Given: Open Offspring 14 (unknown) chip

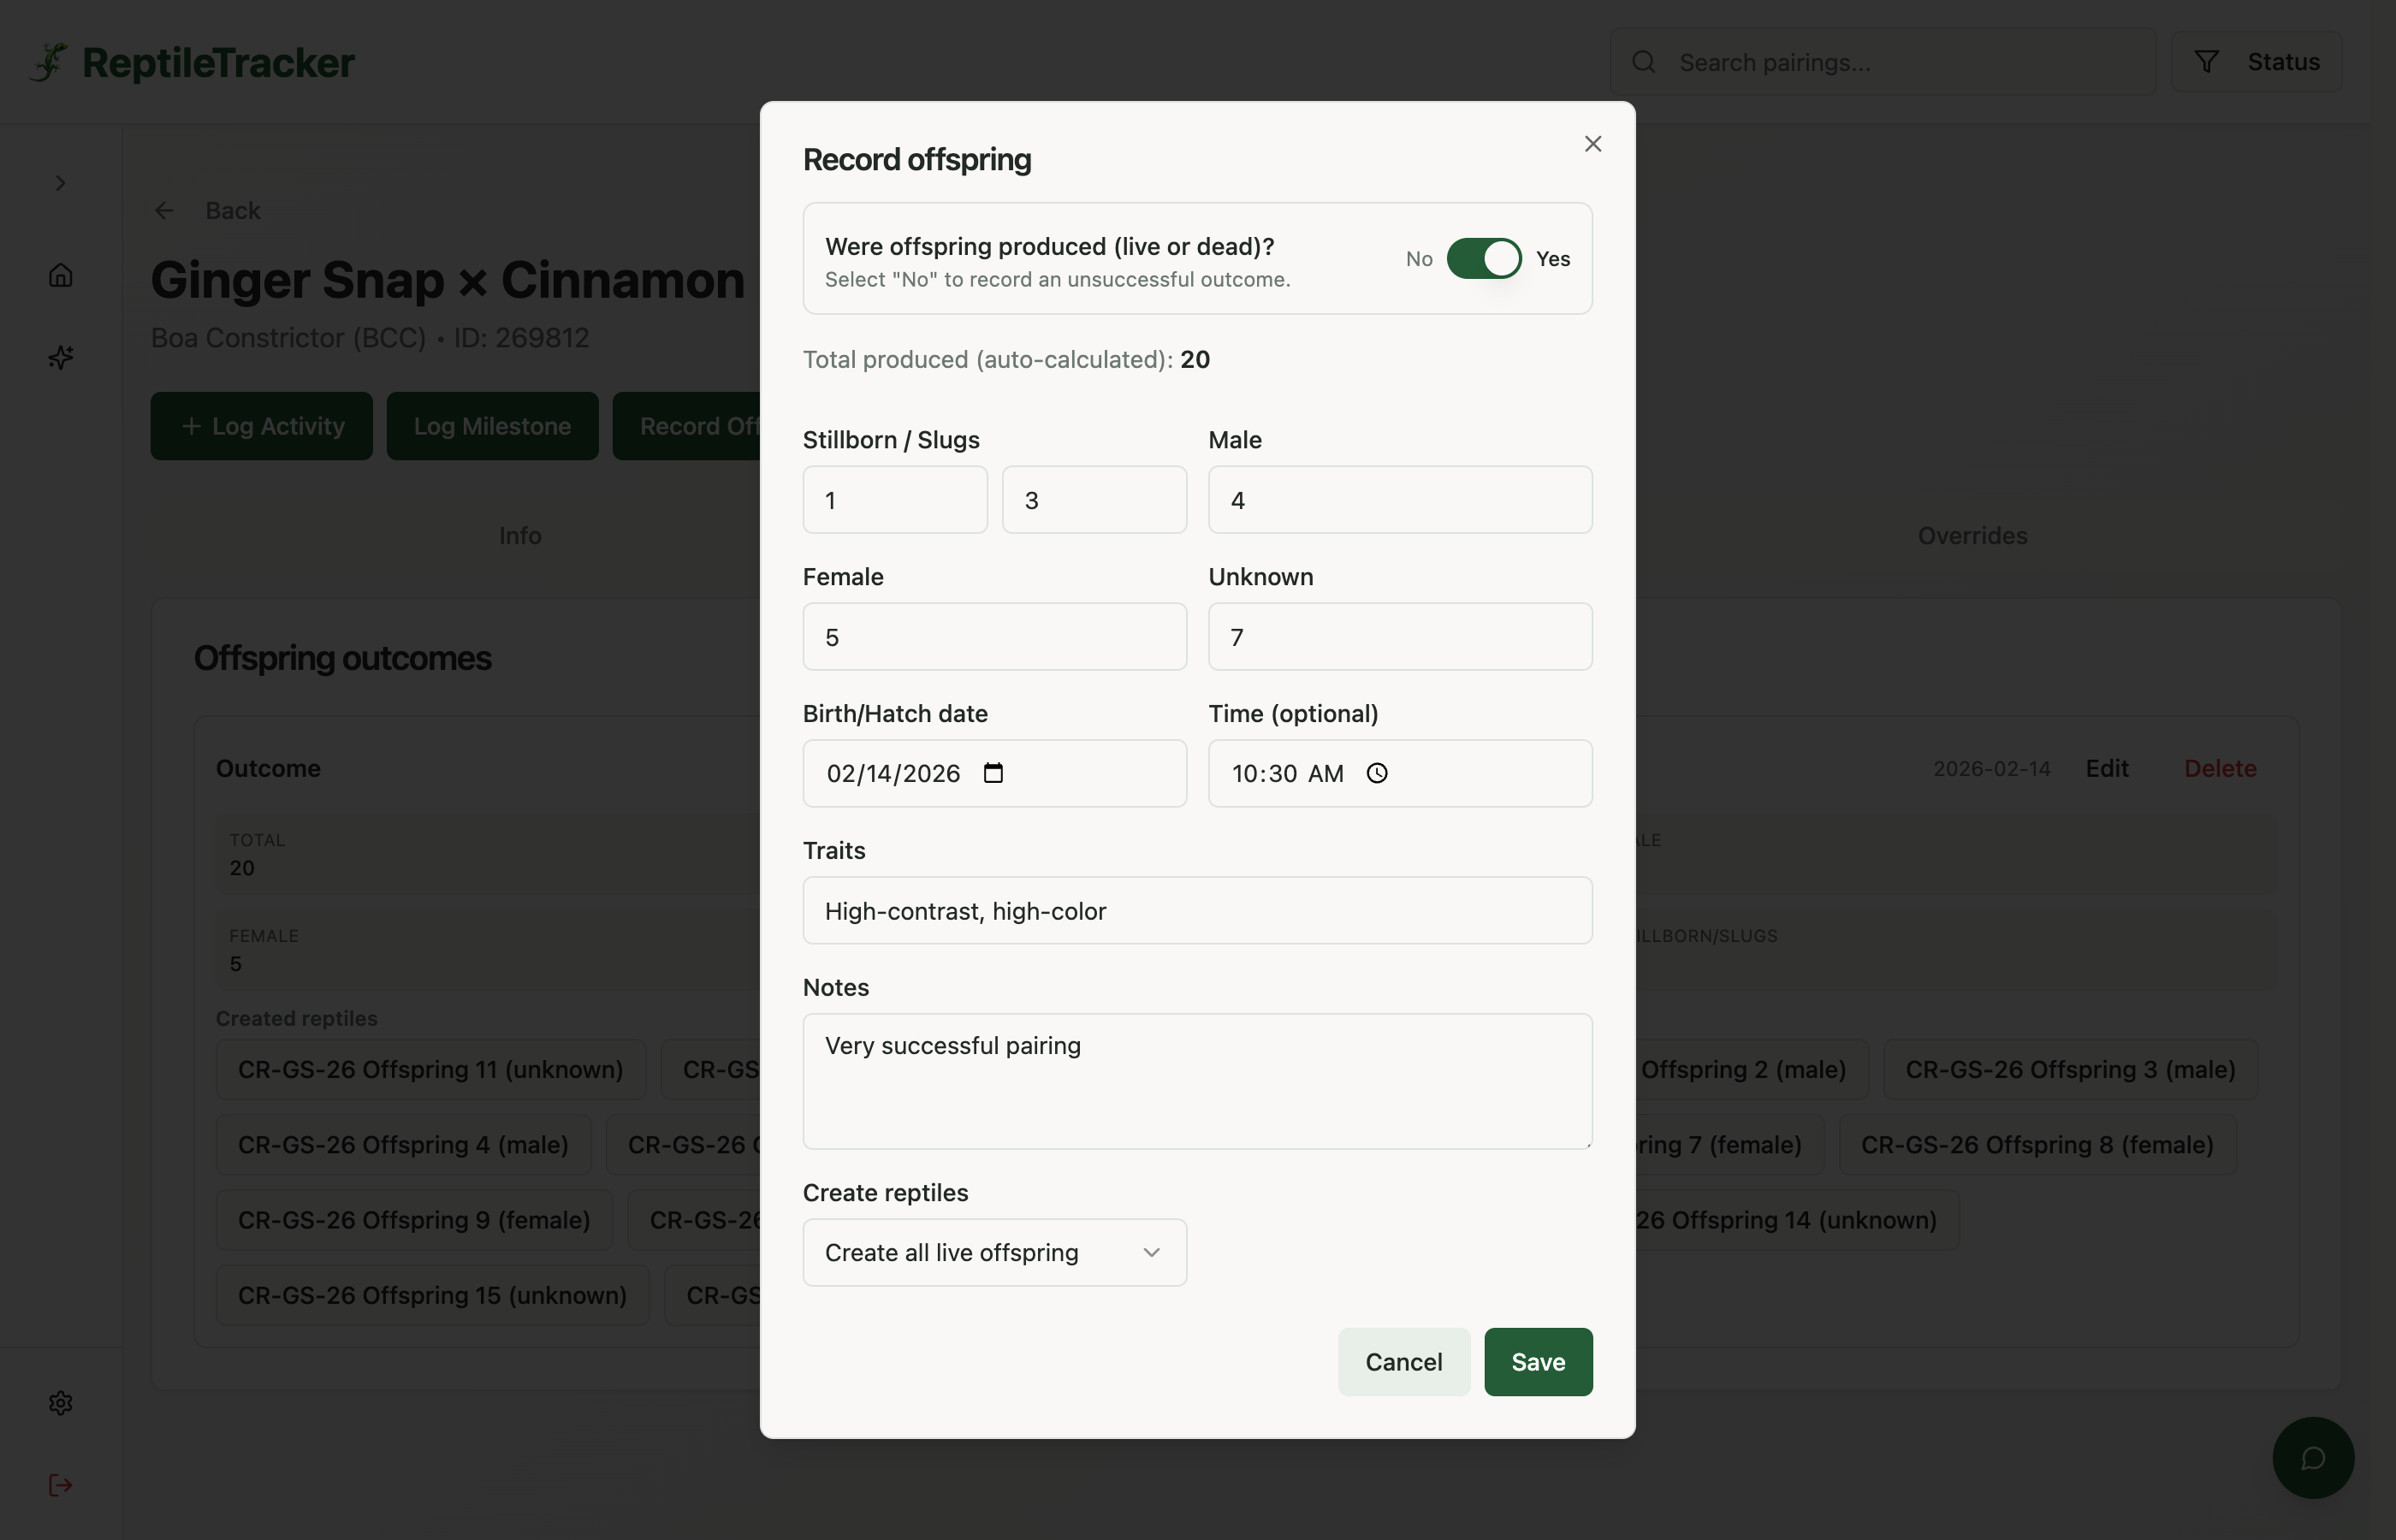Looking at the screenshot, I should (1796, 1220).
